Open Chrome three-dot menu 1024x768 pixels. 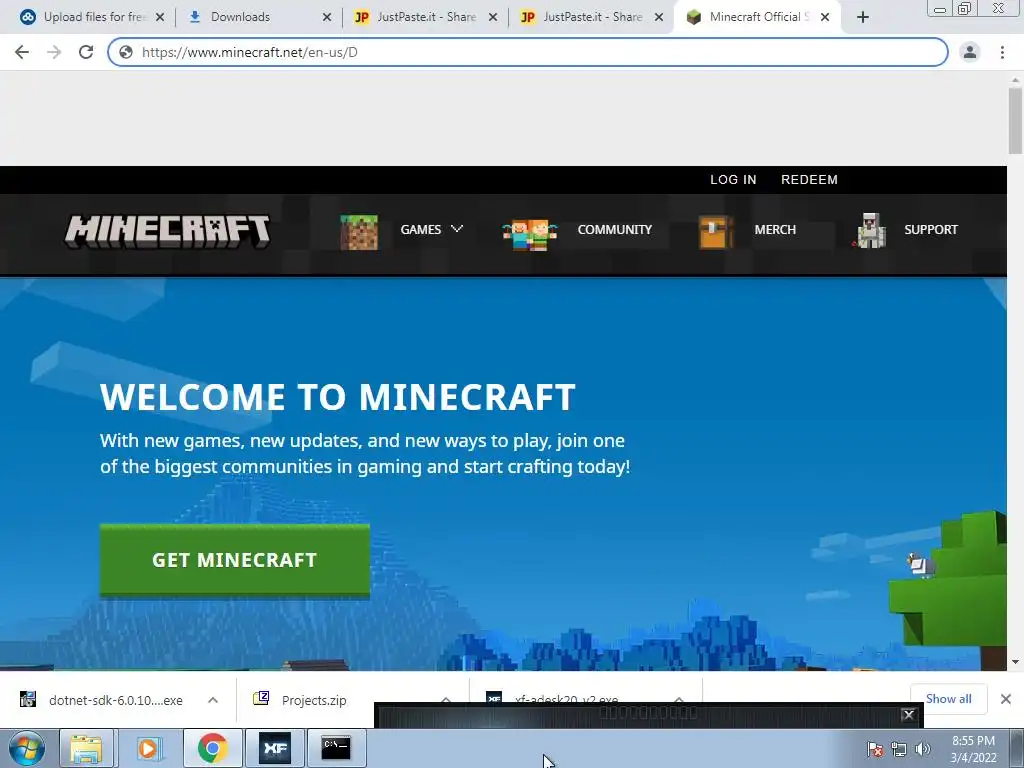click(x=1002, y=52)
